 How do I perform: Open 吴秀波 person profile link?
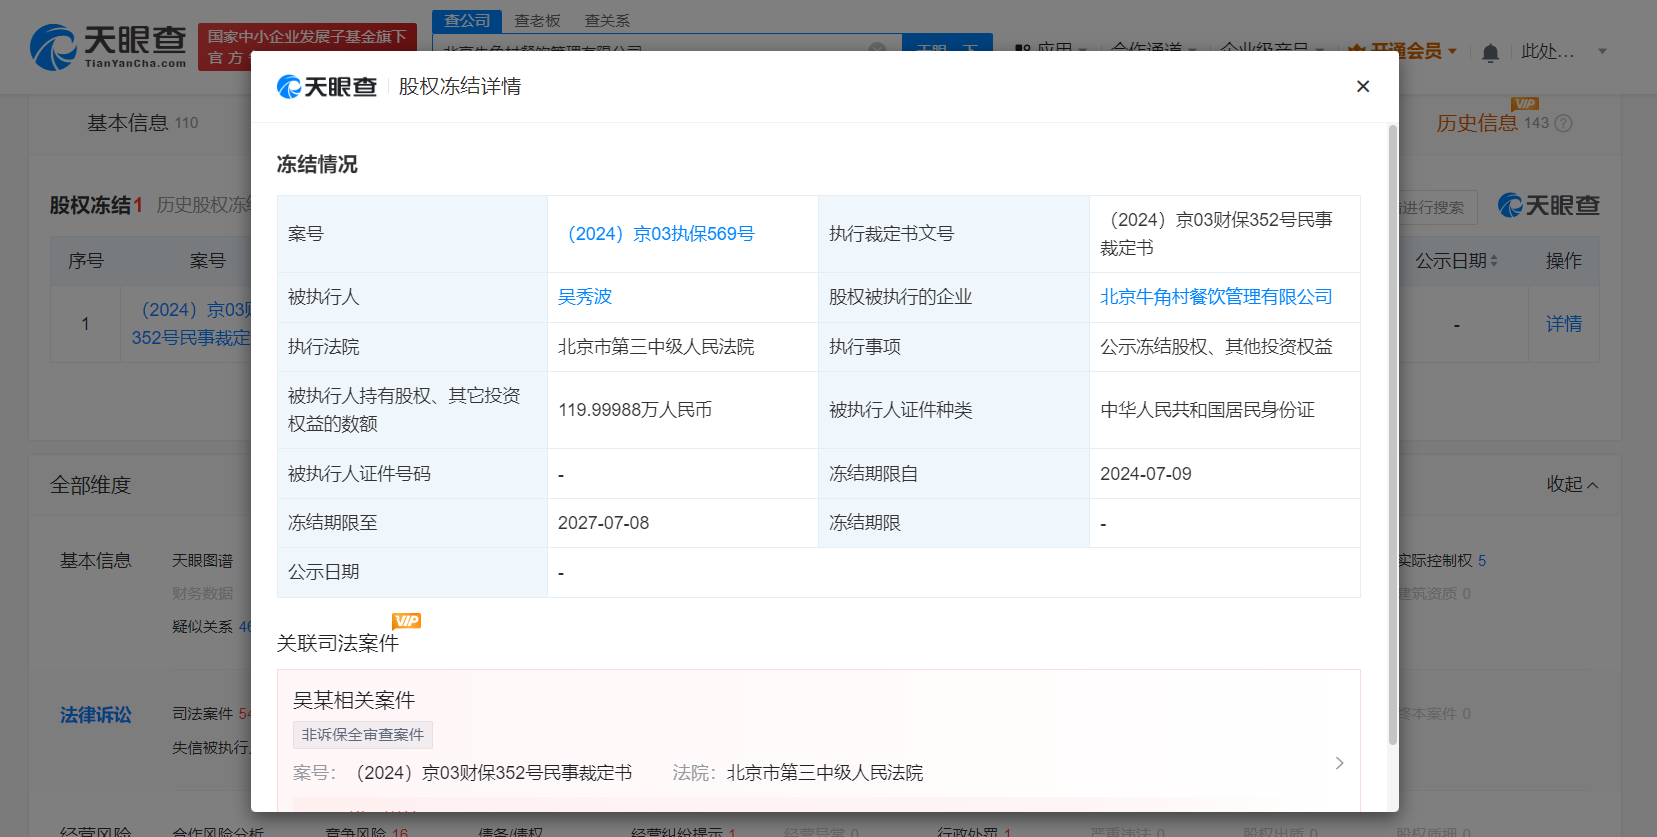click(x=585, y=297)
